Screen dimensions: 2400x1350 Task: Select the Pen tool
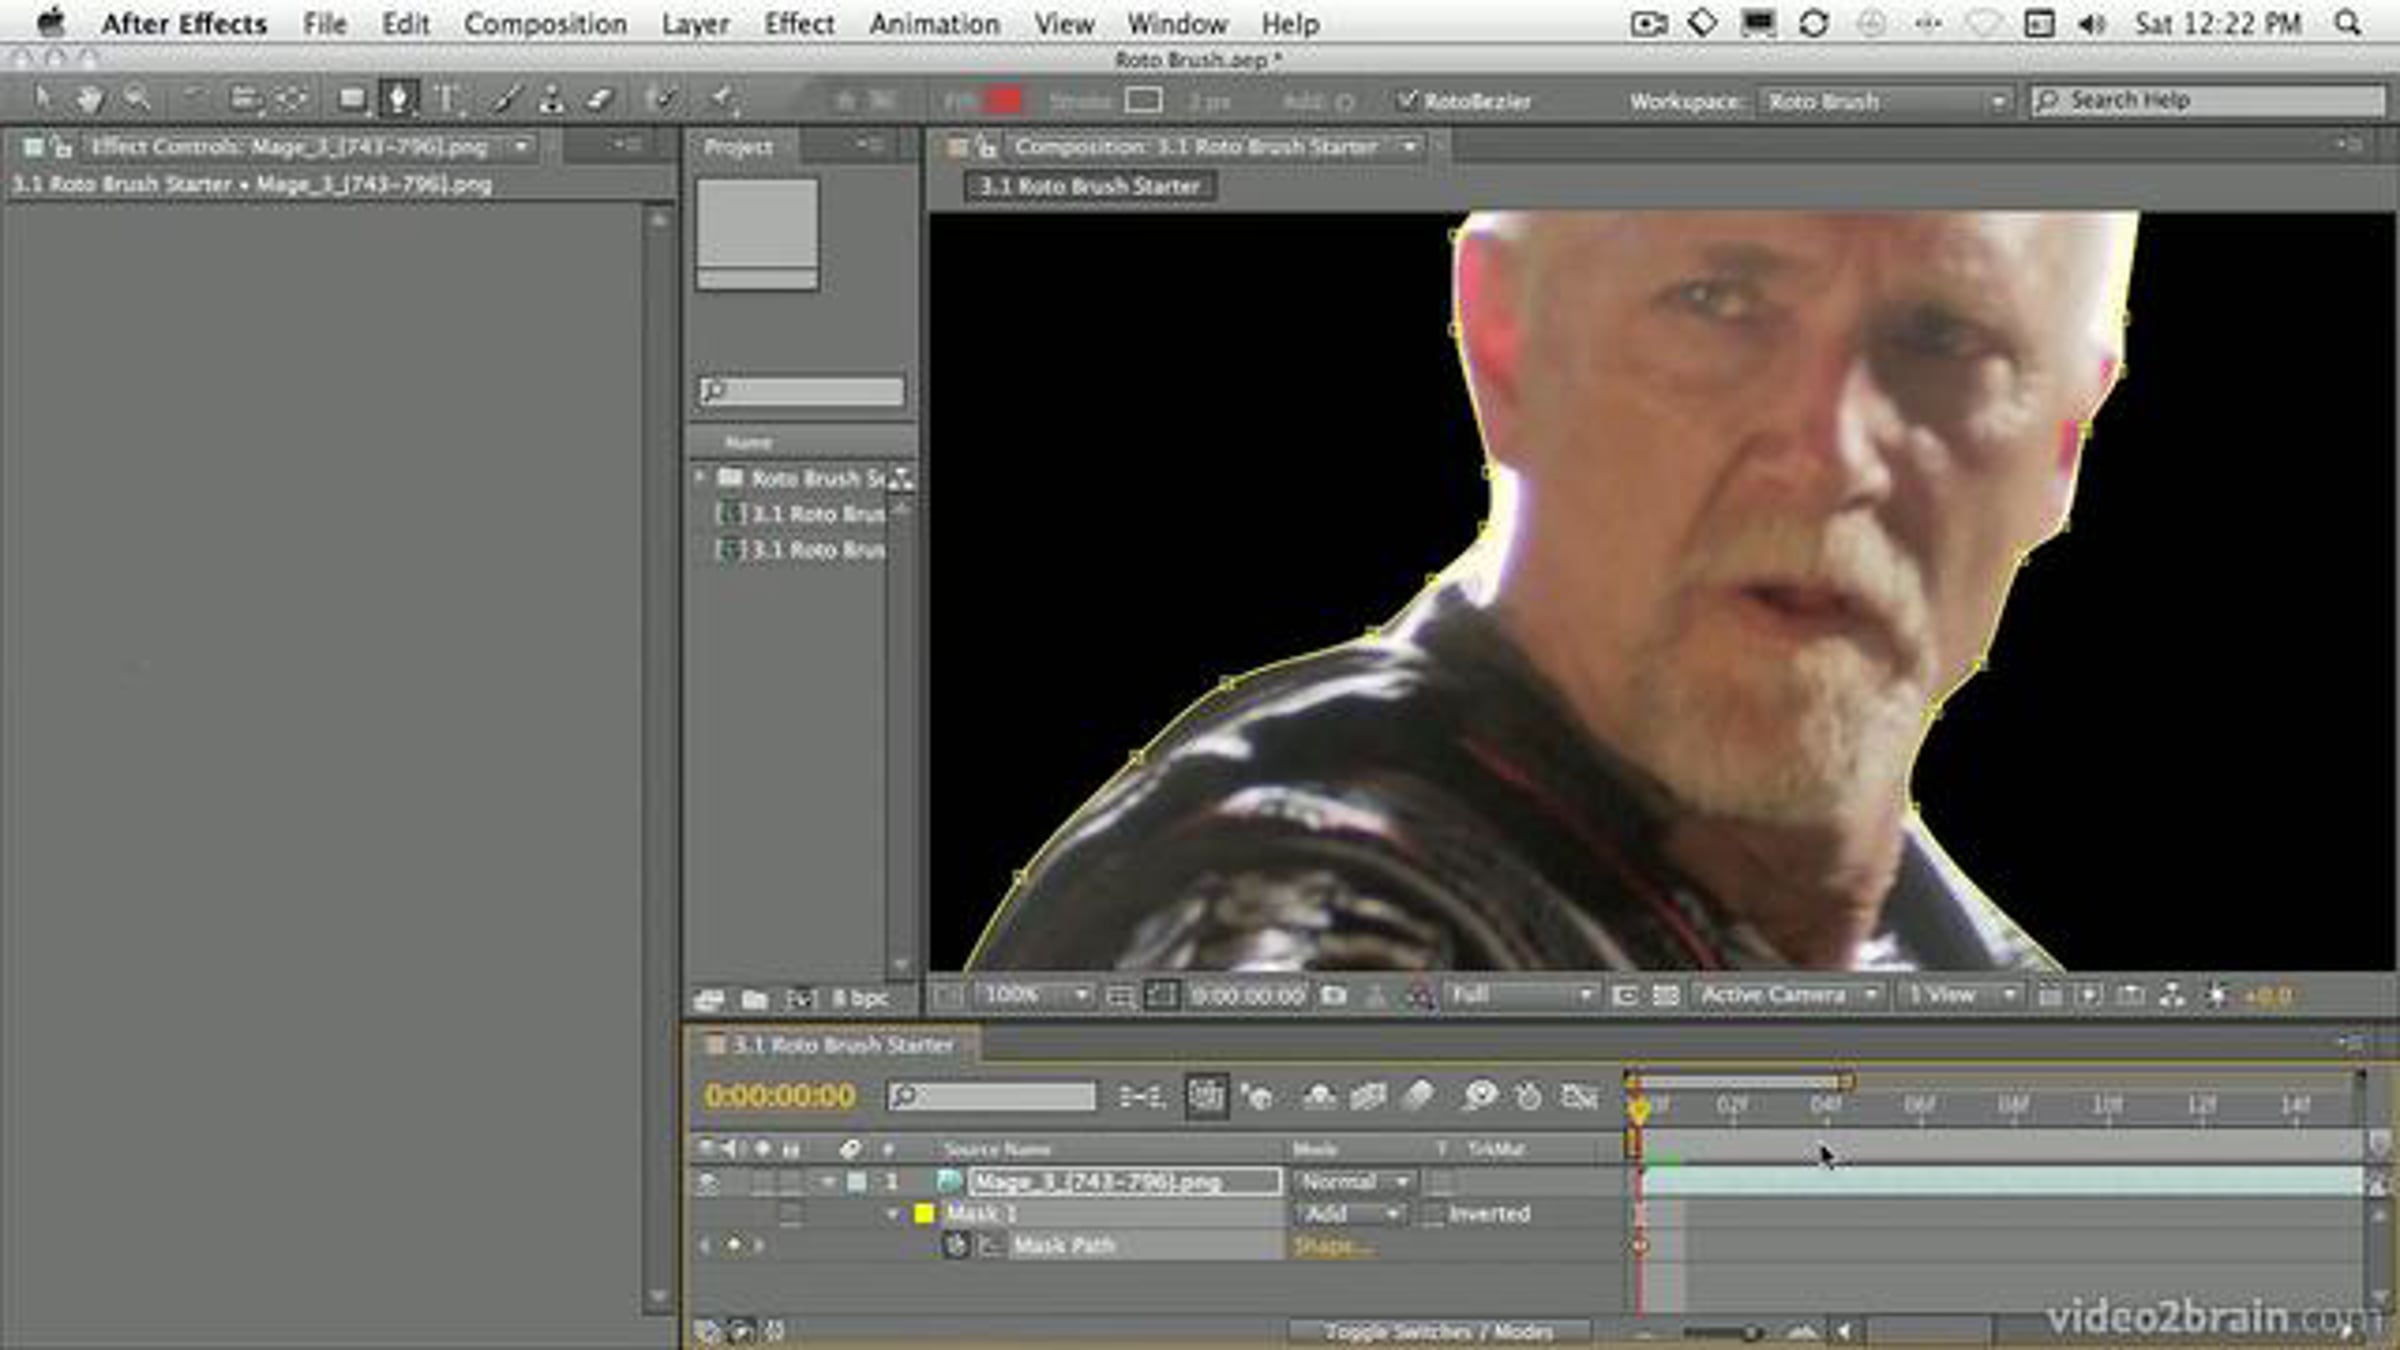(x=399, y=99)
